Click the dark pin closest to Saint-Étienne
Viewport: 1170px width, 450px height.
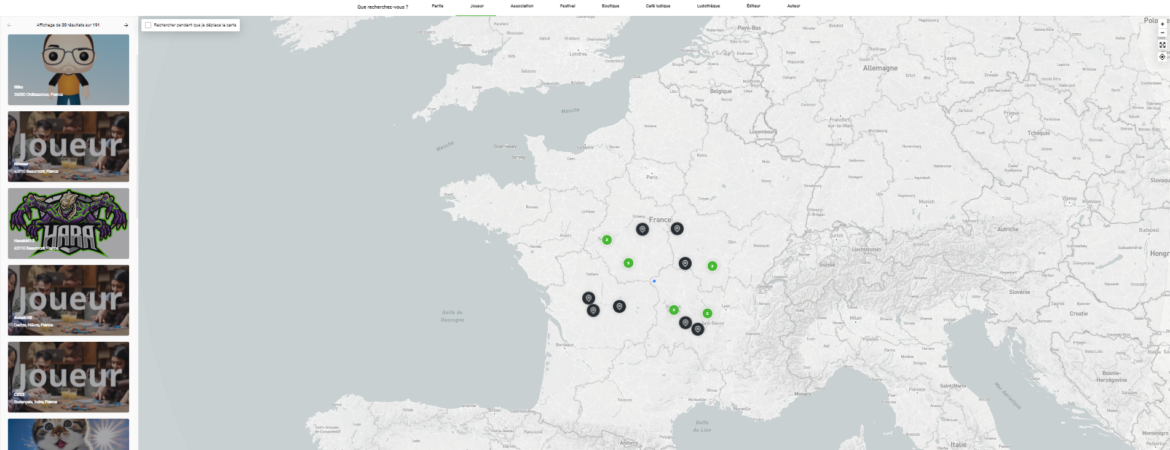click(697, 328)
